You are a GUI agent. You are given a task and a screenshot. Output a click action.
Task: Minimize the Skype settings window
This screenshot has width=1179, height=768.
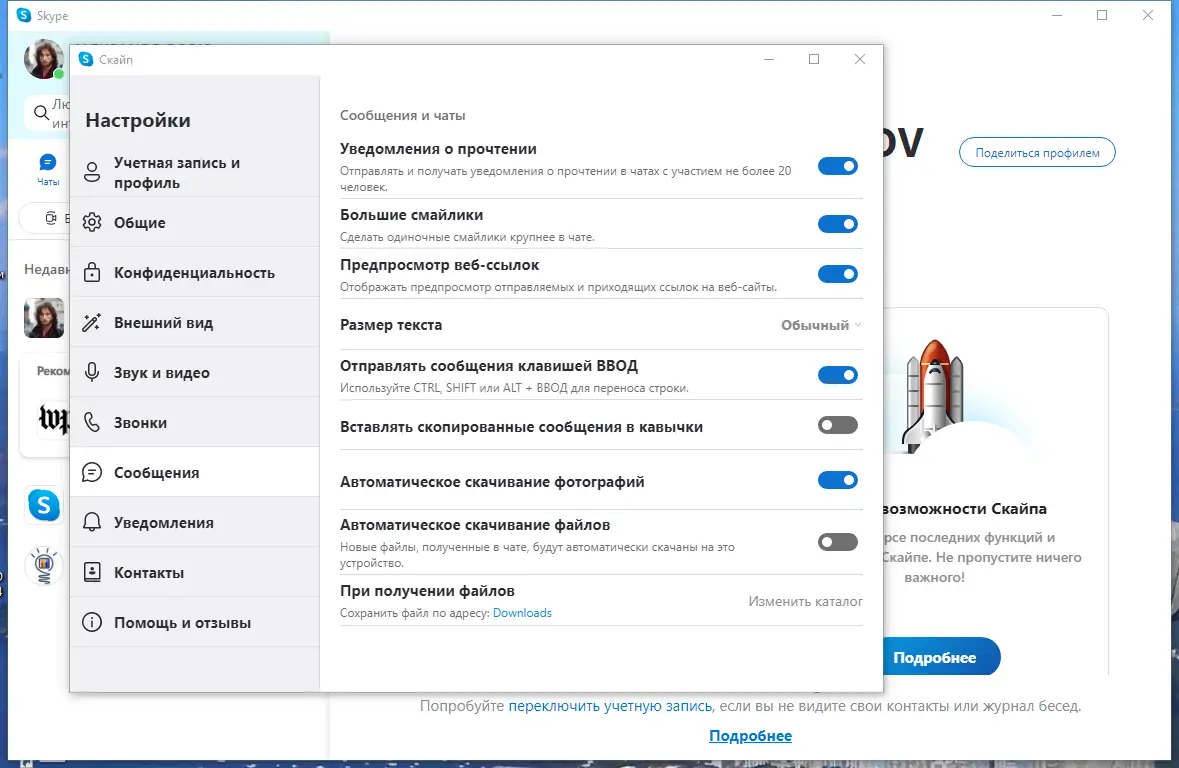tap(768, 59)
